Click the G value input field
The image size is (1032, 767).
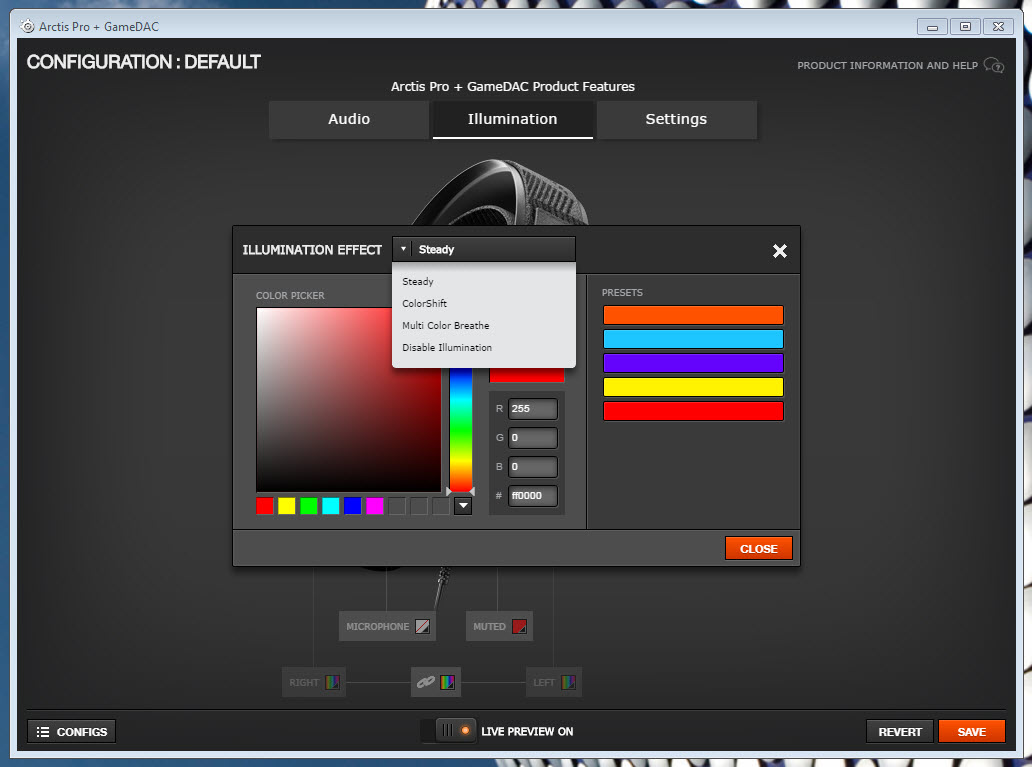532,437
